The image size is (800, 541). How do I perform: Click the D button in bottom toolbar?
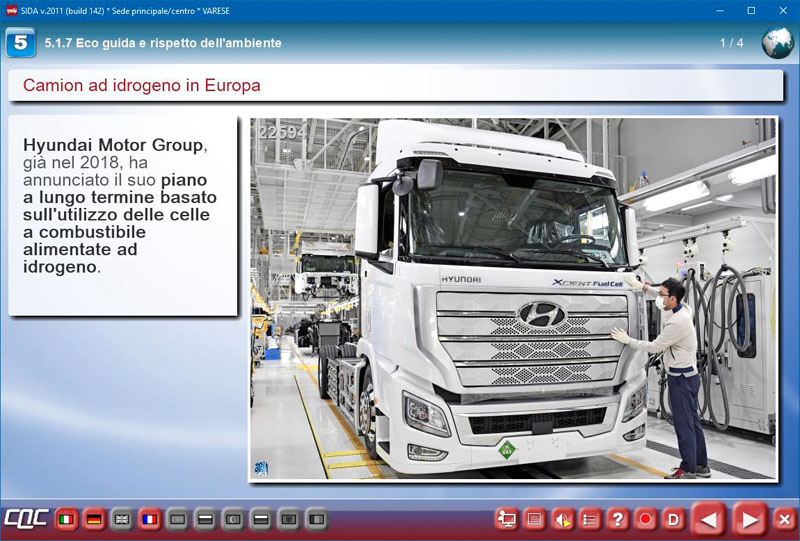coord(673,519)
